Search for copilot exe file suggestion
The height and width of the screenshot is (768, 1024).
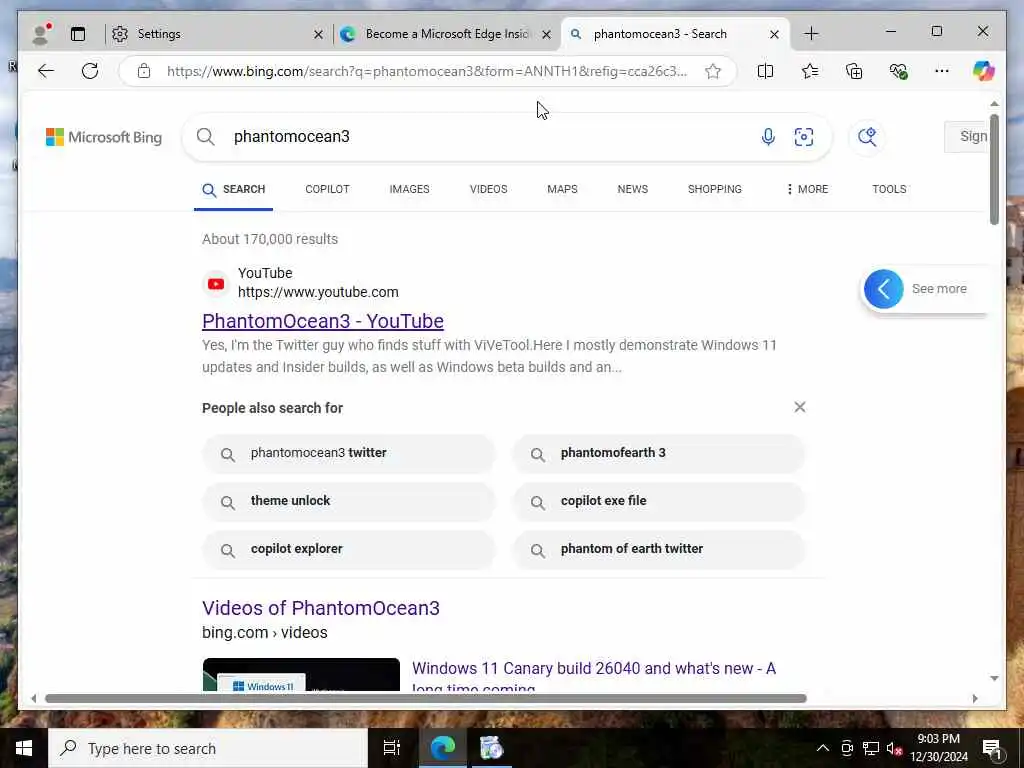tap(659, 502)
